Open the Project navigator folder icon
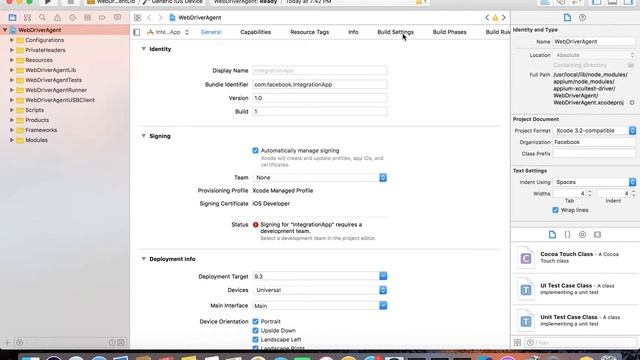The height and width of the screenshot is (360, 640). (12, 18)
